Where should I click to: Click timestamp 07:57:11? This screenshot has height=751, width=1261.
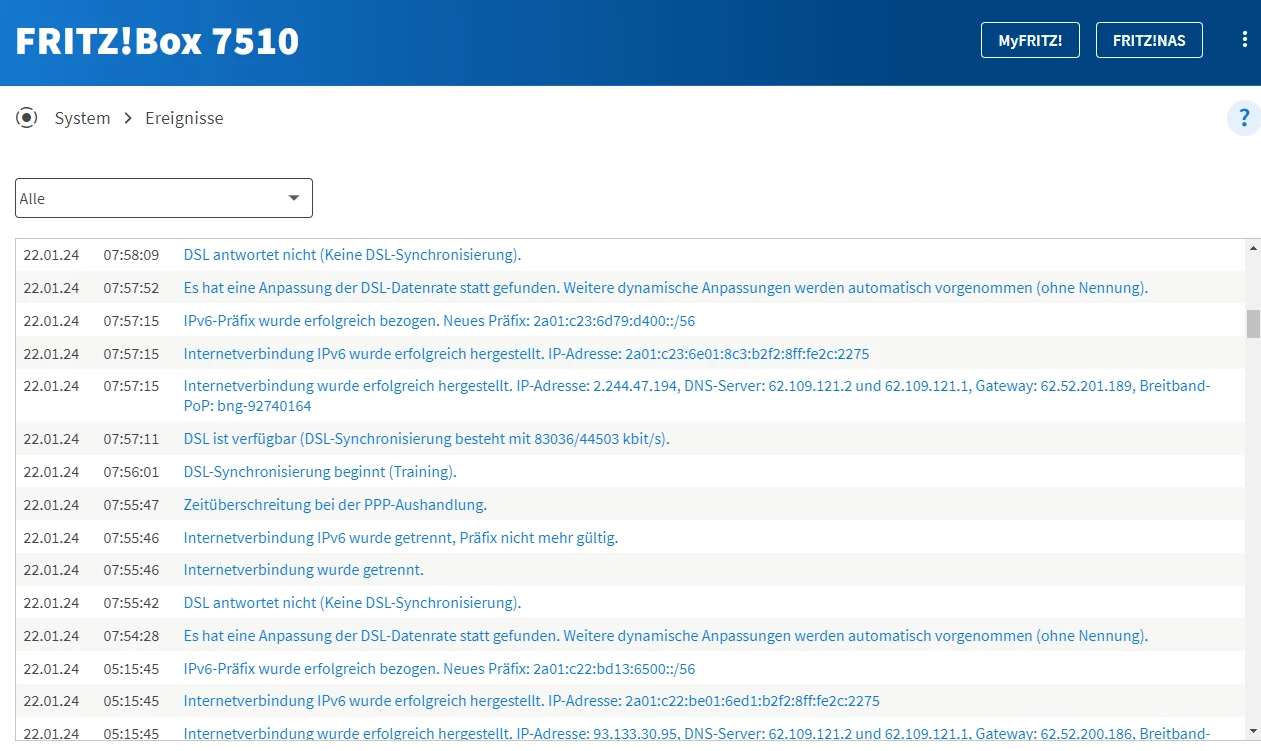[x=131, y=439]
